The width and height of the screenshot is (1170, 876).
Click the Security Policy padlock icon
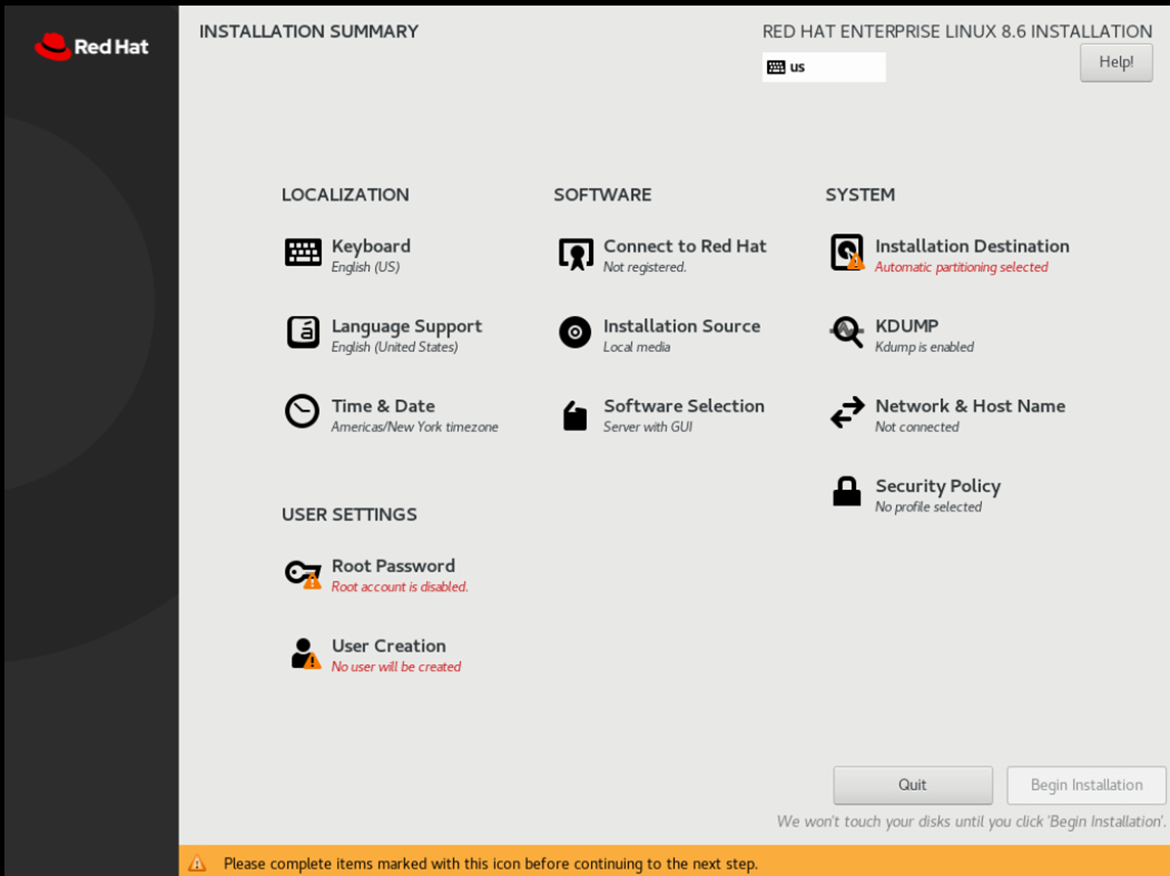[x=846, y=491]
